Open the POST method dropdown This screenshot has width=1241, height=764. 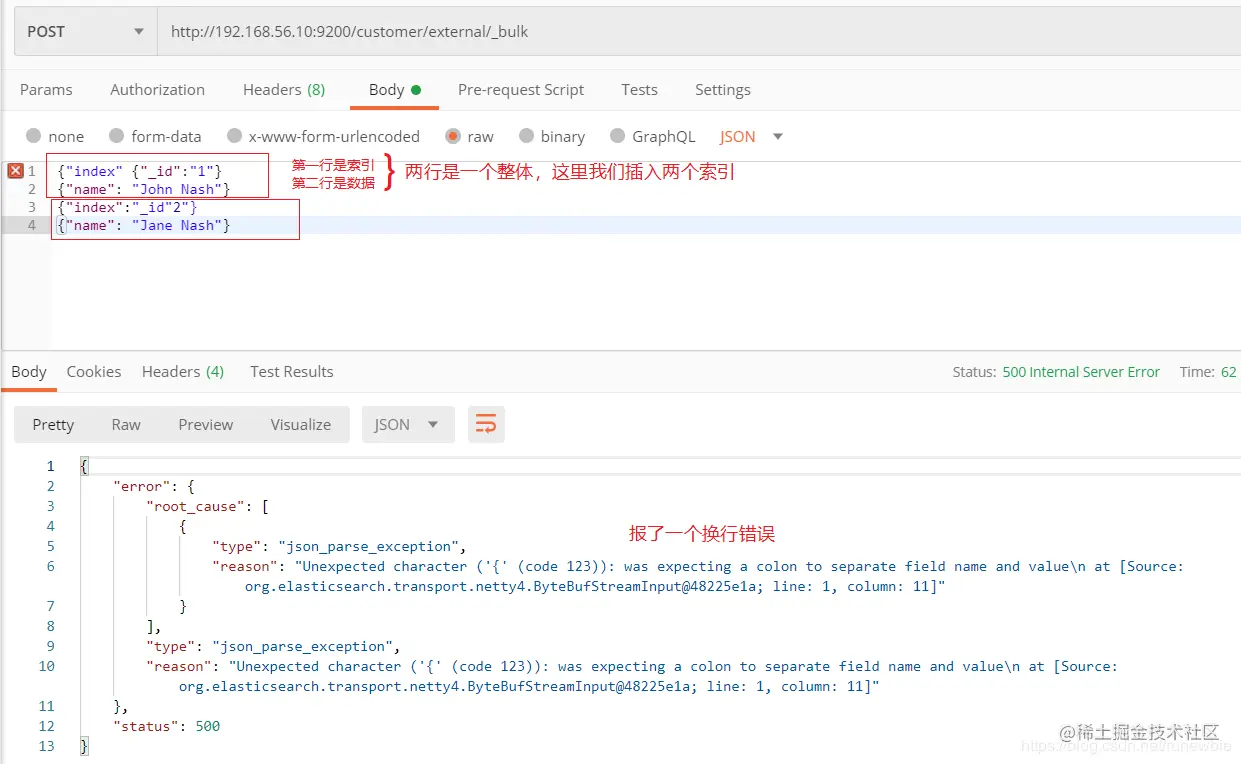click(85, 32)
